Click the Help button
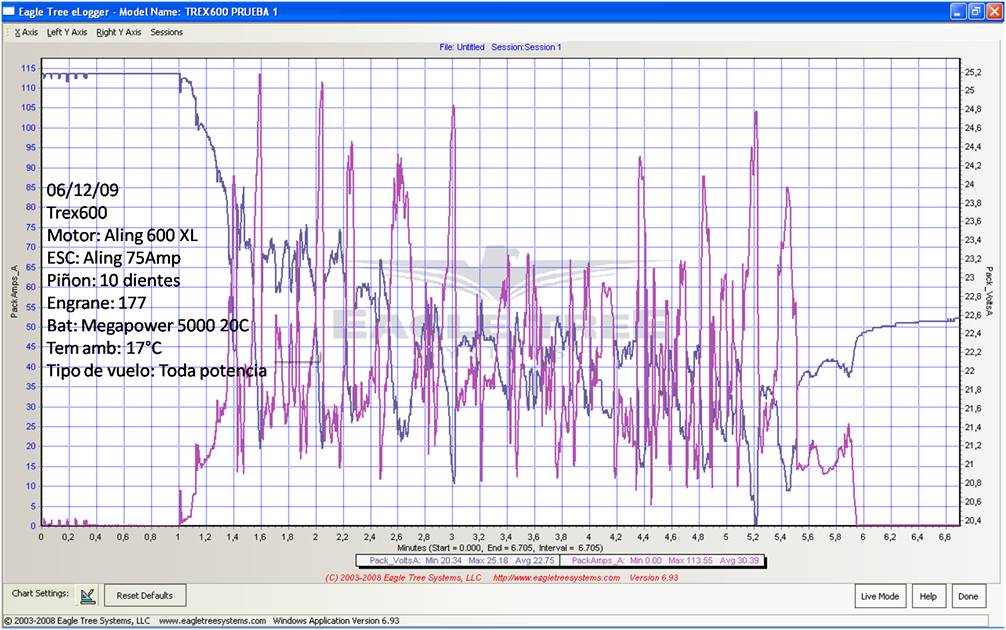The width and height of the screenshot is (1006, 630). (x=927, y=596)
